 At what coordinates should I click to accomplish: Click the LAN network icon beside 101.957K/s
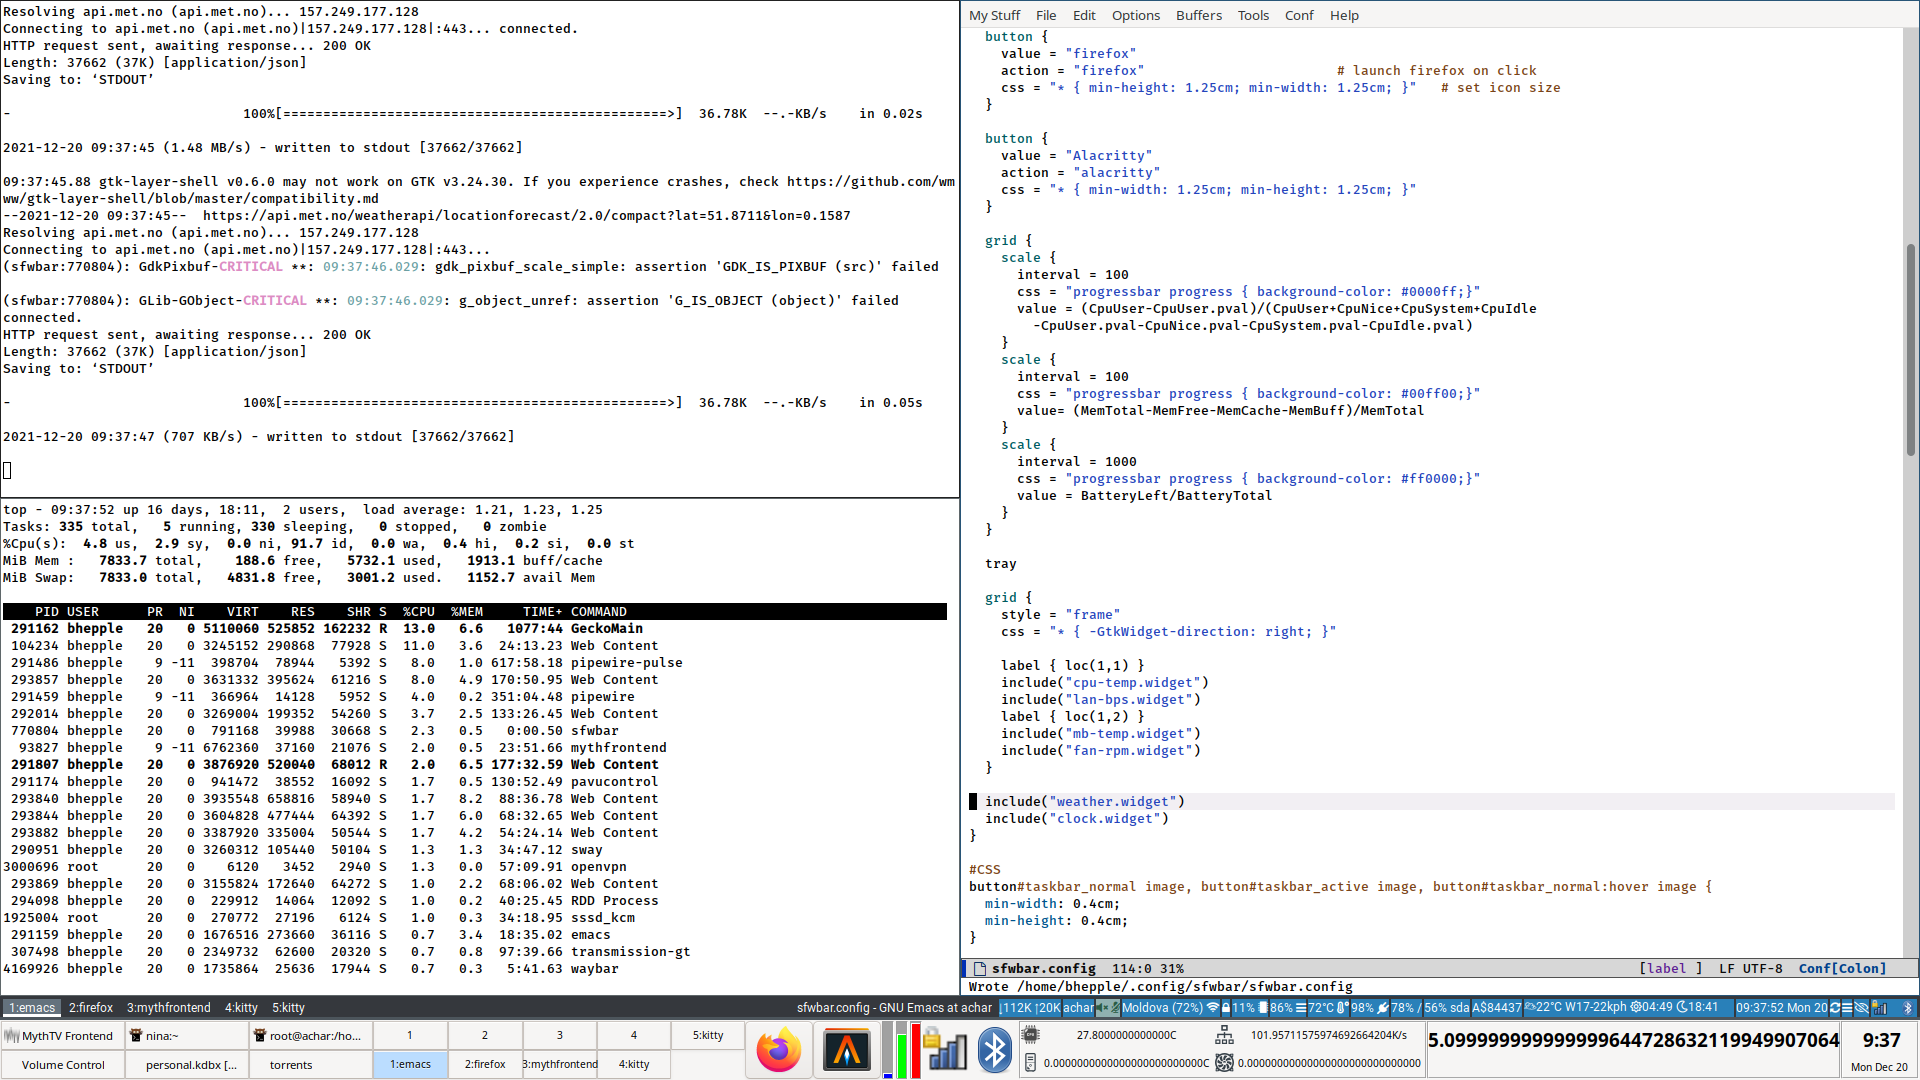click(1224, 1035)
